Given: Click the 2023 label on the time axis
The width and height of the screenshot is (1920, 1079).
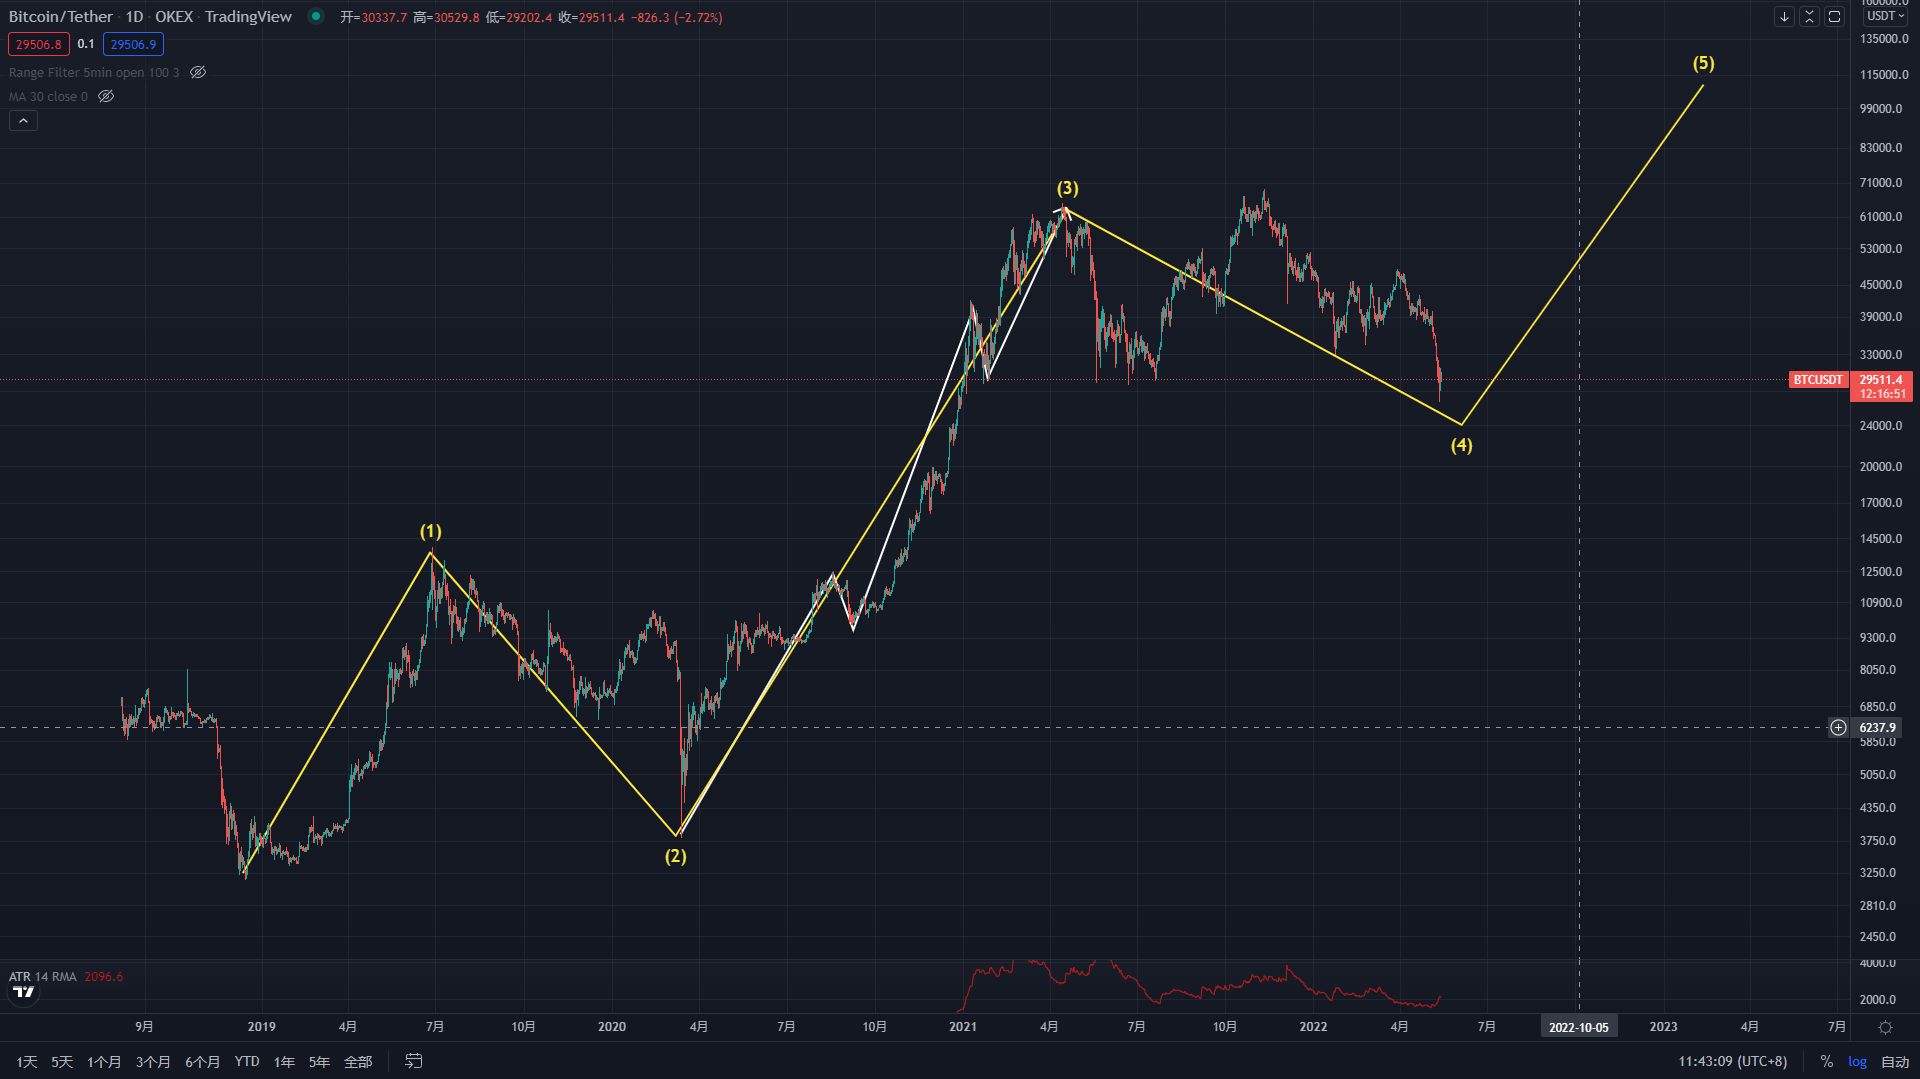Looking at the screenshot, I should click(1663, 1027).
